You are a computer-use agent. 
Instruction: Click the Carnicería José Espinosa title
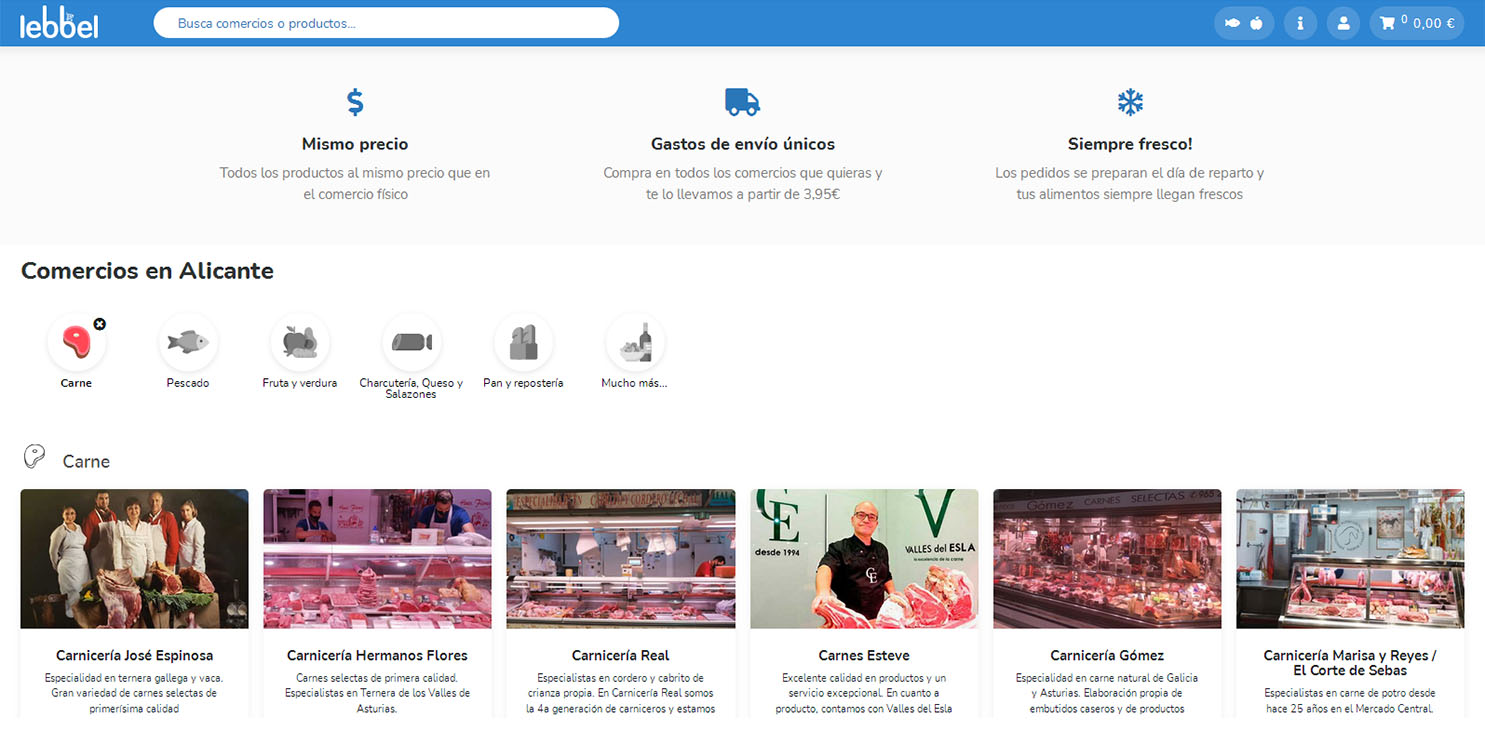point(135,656)
